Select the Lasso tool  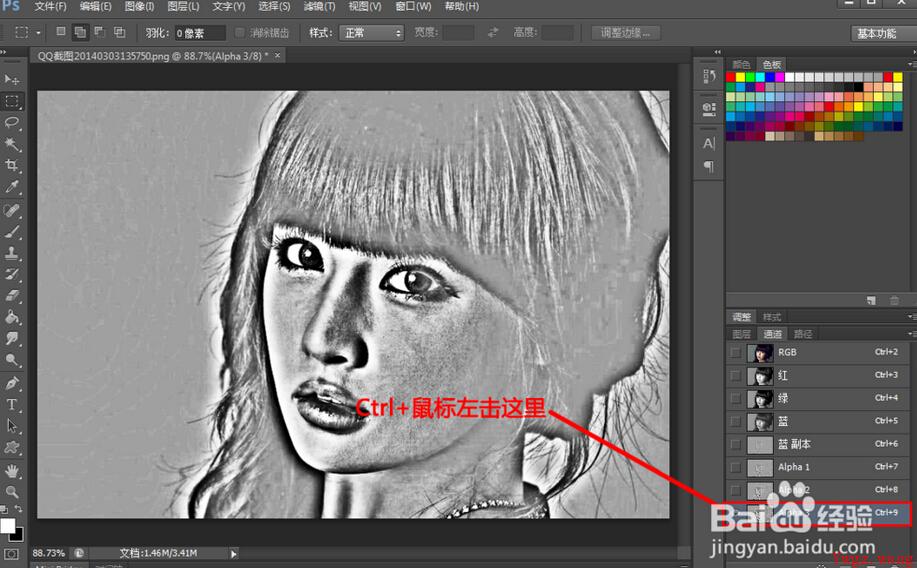click(12, 122)
